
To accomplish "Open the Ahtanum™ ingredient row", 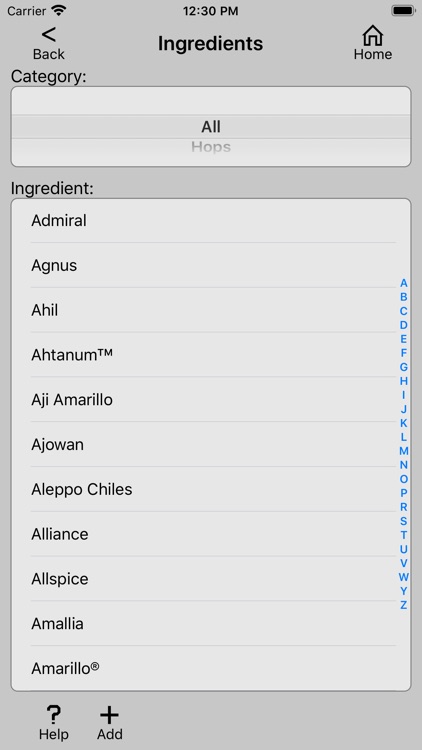I will (211, 355).
